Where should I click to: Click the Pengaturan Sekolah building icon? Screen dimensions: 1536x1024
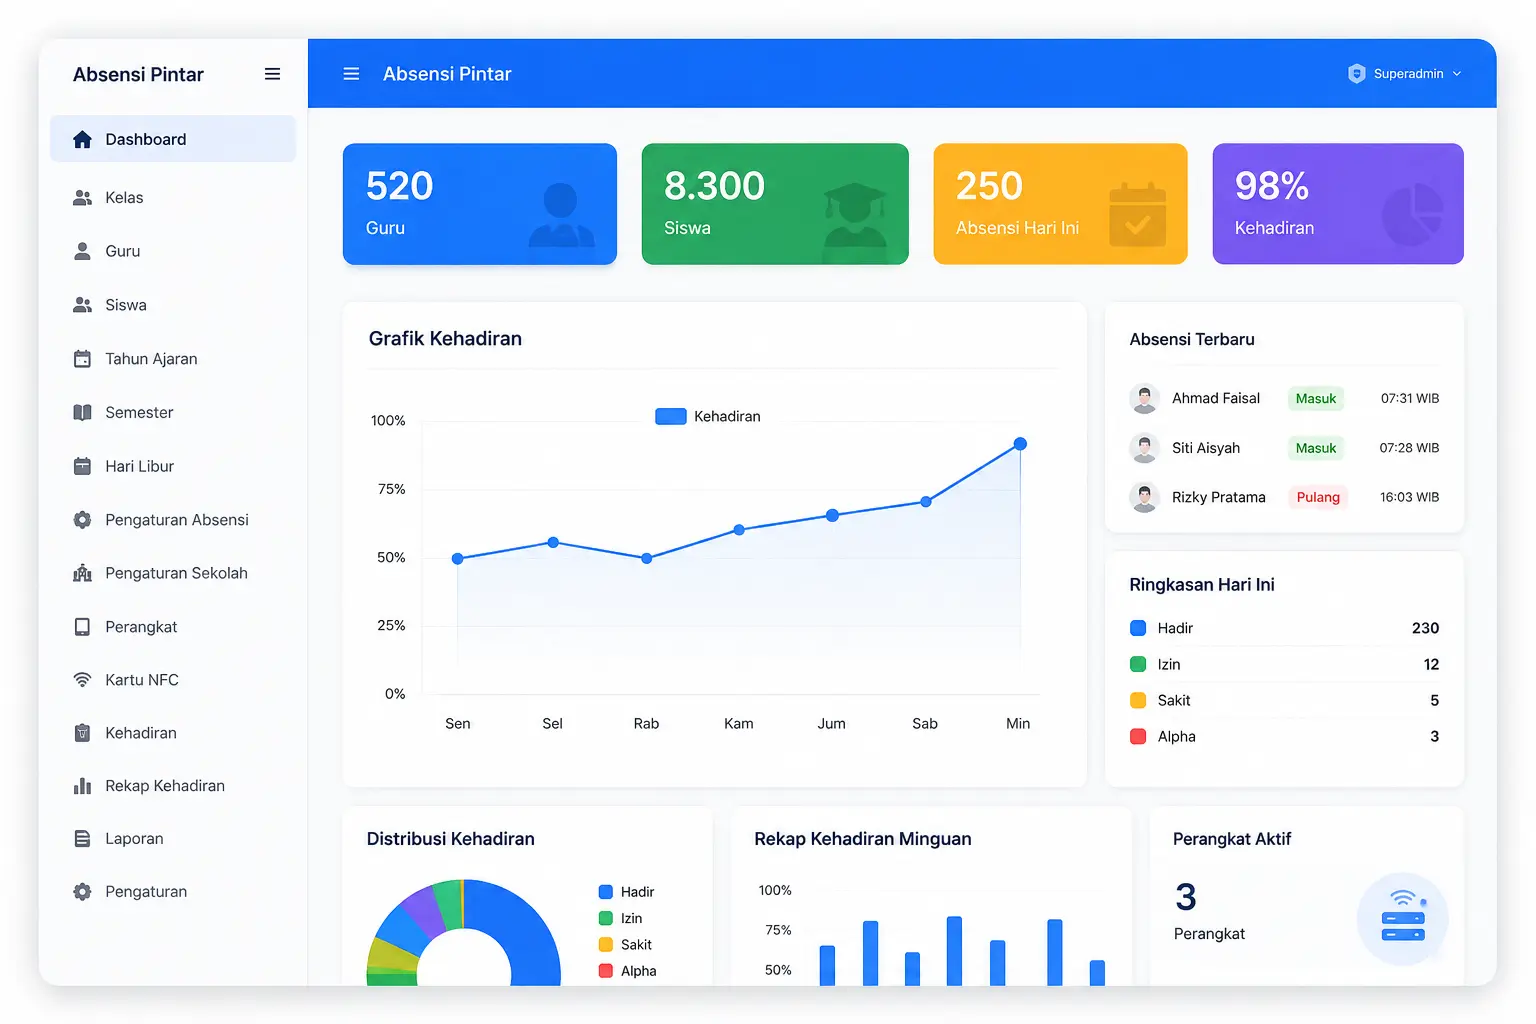(x=82, y=573)
